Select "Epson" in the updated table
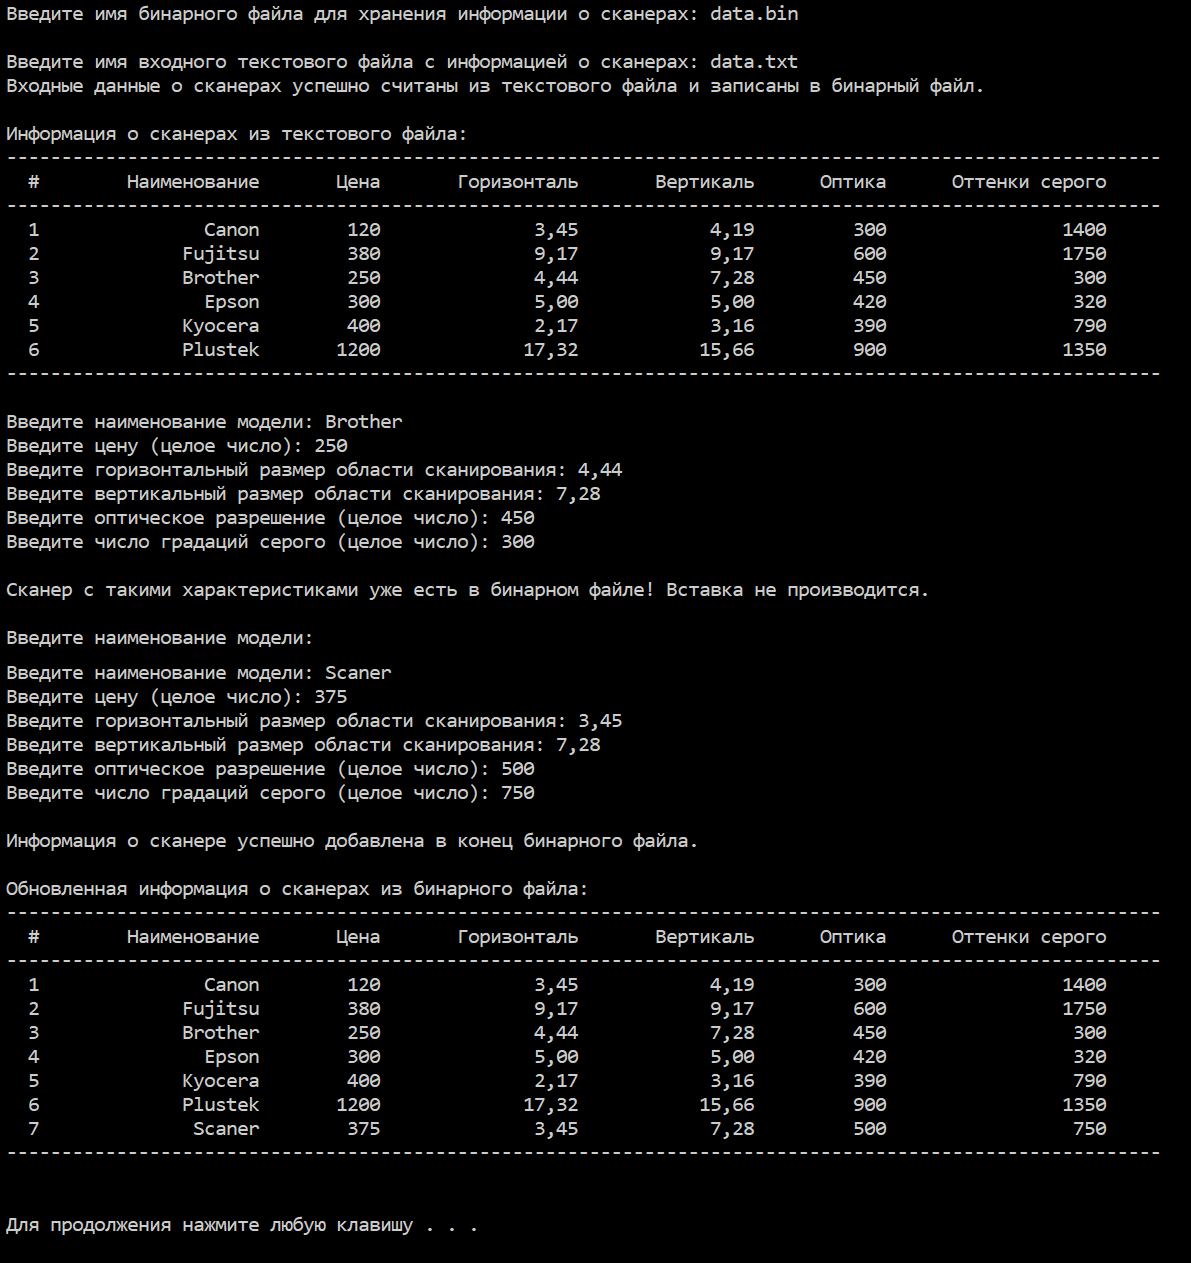This screenshot has height=1263, width=1191. pyautogui.click(x=232, y=1057)
